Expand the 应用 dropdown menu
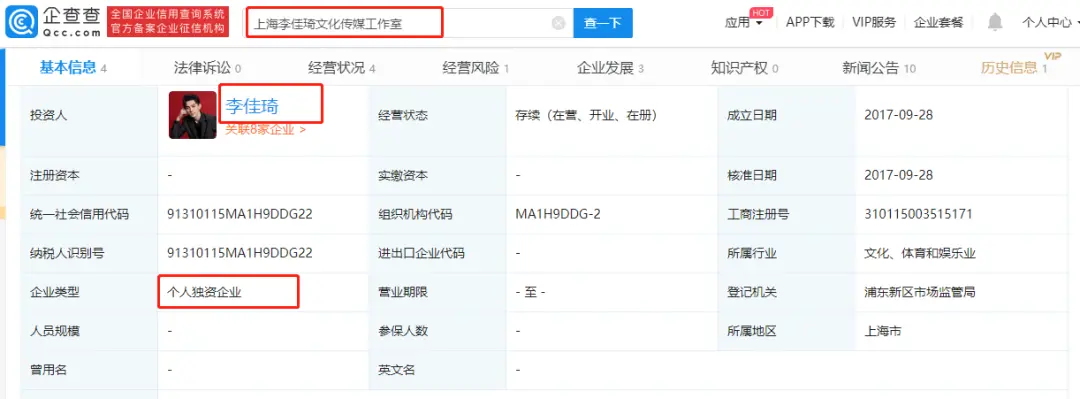 (744, 22)
